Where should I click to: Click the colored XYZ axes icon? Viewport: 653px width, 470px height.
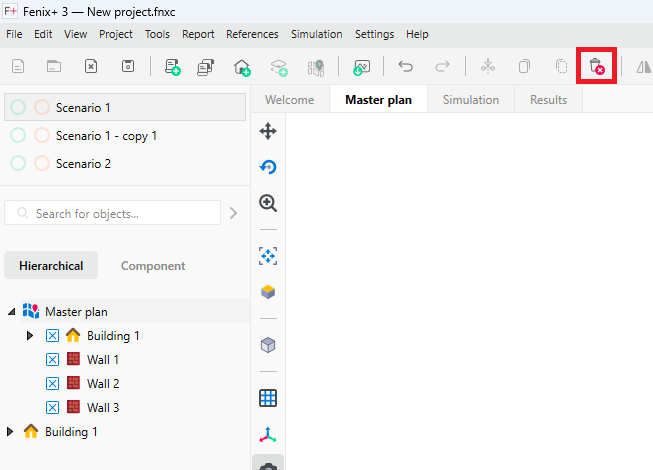pyautogui.click(x=268, y=435)
